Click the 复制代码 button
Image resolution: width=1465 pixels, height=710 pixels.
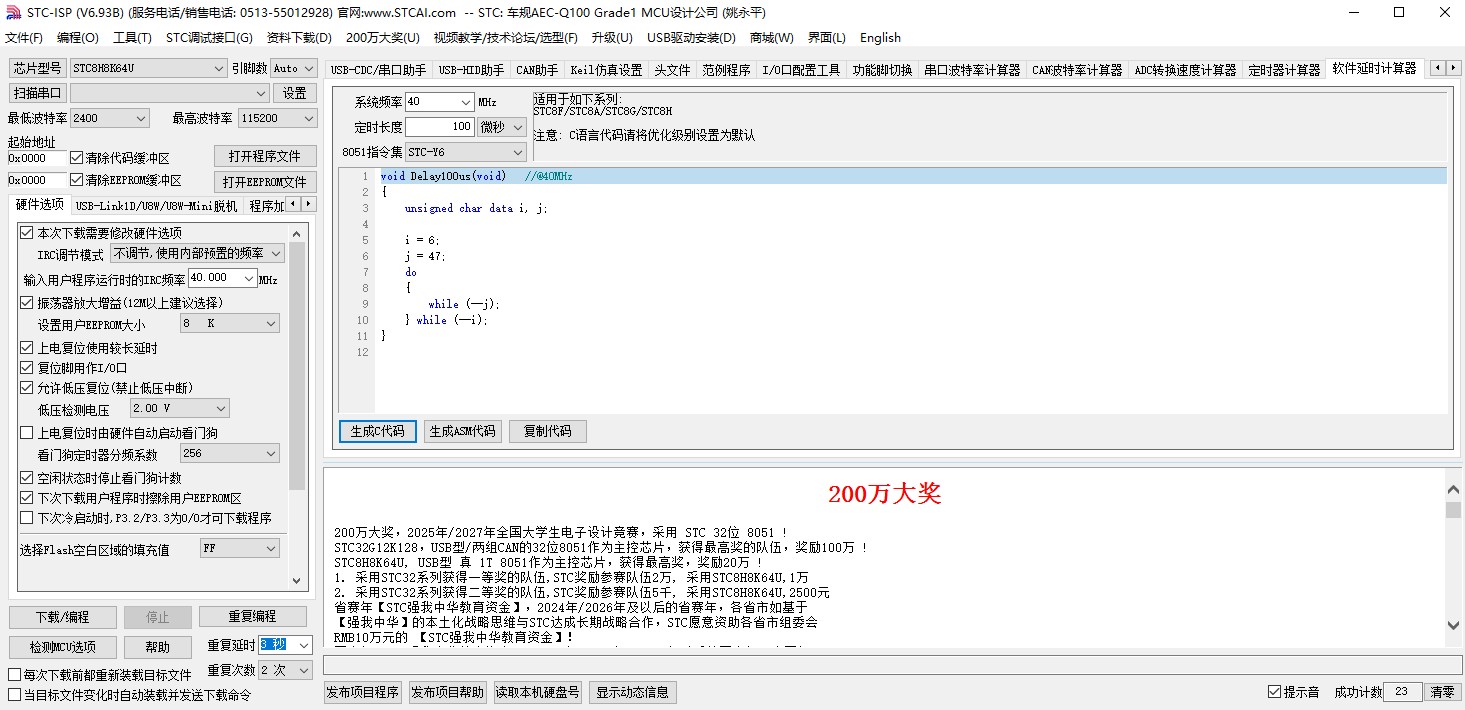click(547, 431)
